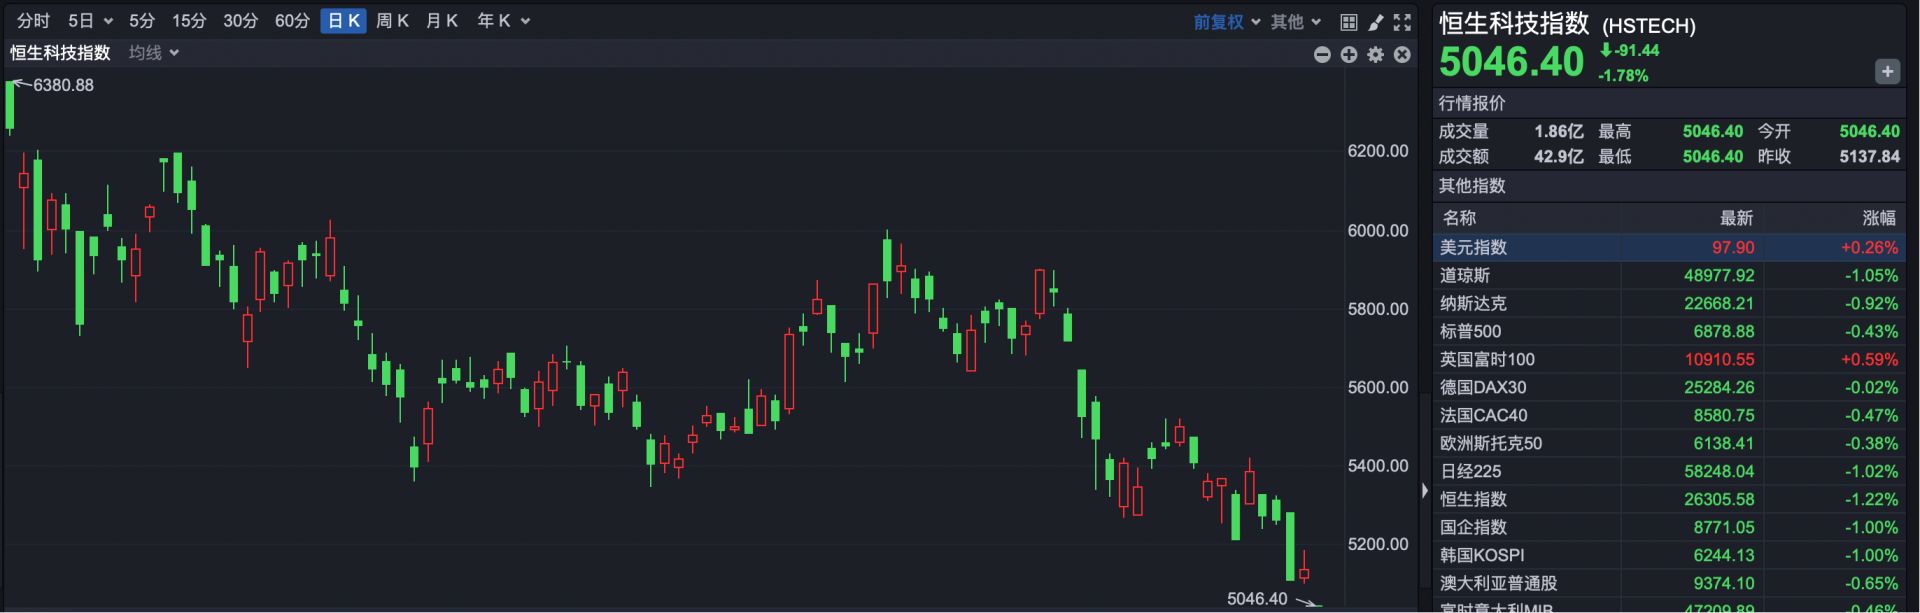Select the 月K monthly chart tab
Image resolution: width=1920 pixels, height=613 pixels.
pos(441,21)
